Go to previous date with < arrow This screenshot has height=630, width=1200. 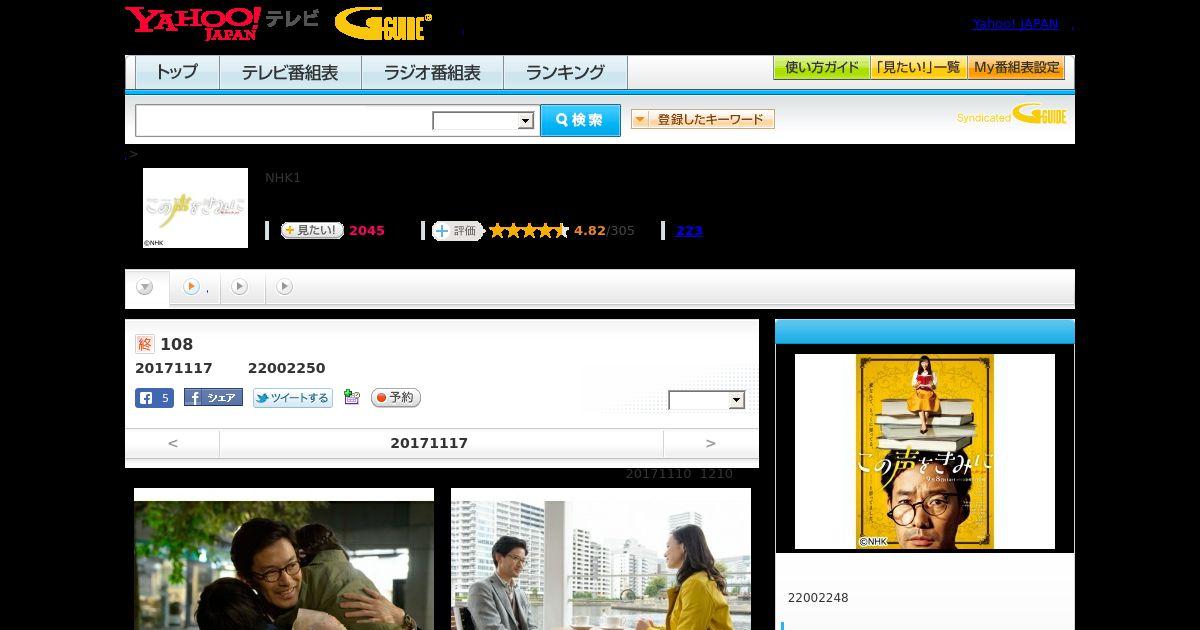(173, 443)
